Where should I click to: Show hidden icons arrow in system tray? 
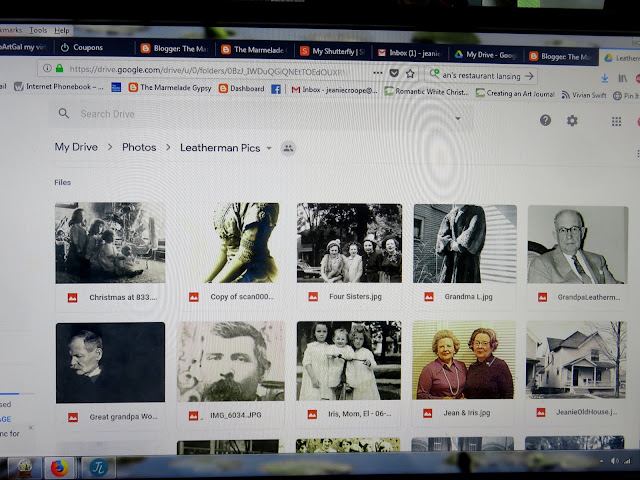[x=601, y=461]
